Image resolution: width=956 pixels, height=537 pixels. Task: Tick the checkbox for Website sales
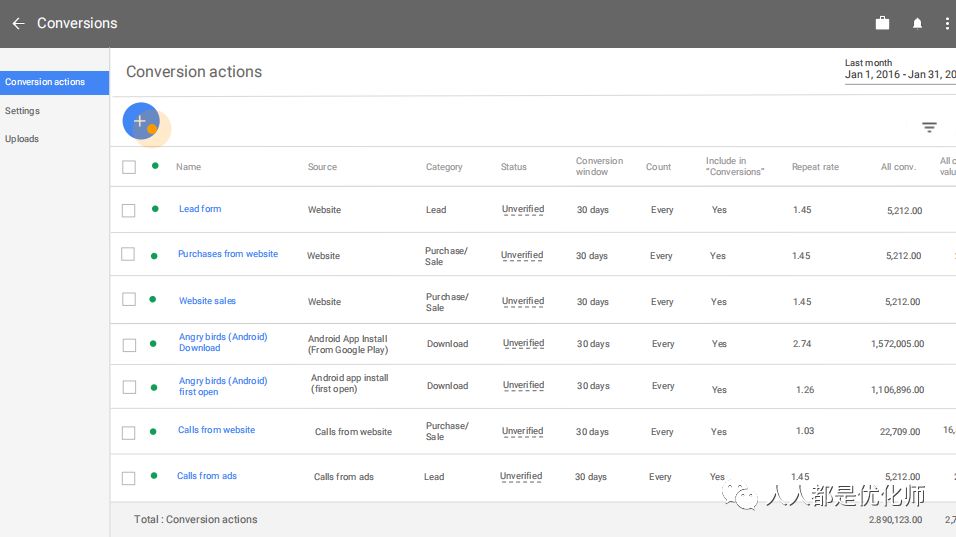pyautogui.click(x=129, y=299)
